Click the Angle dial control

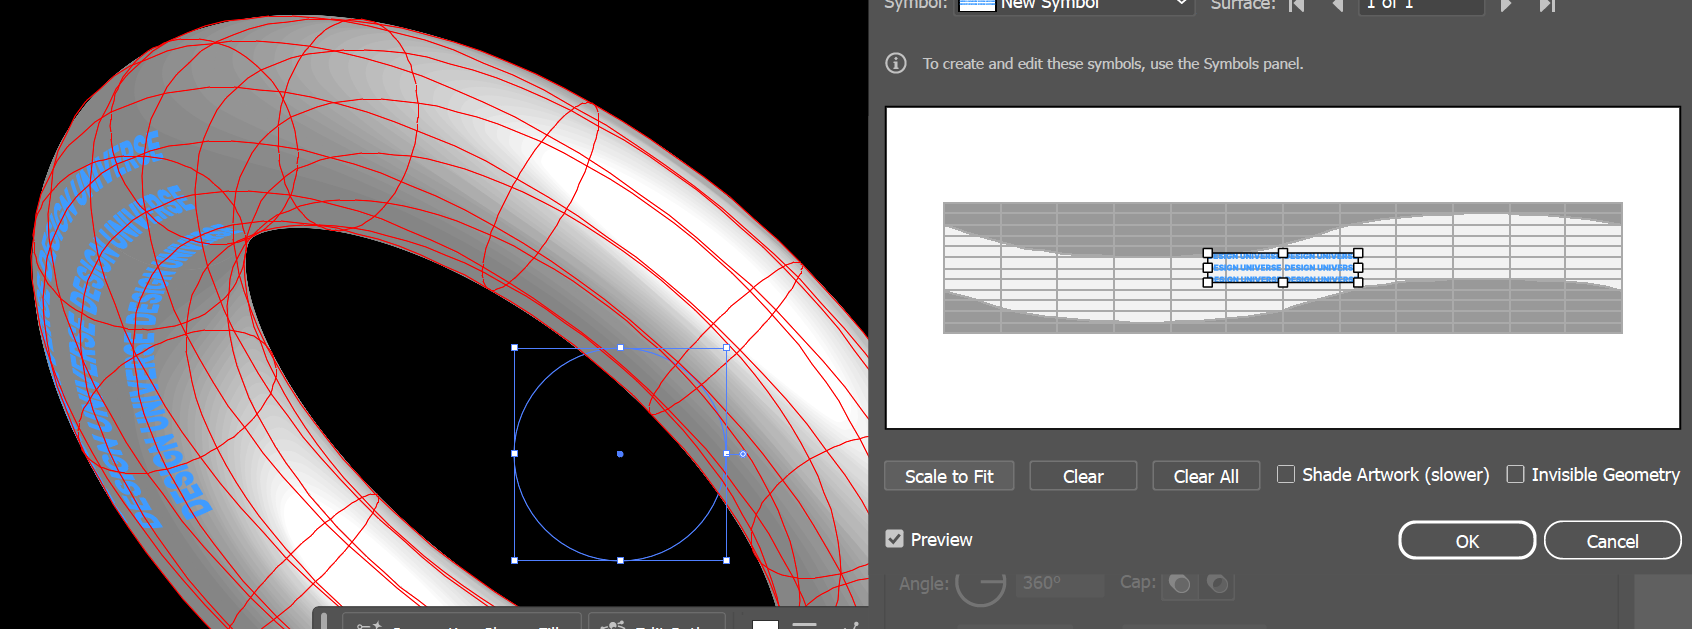981,583
